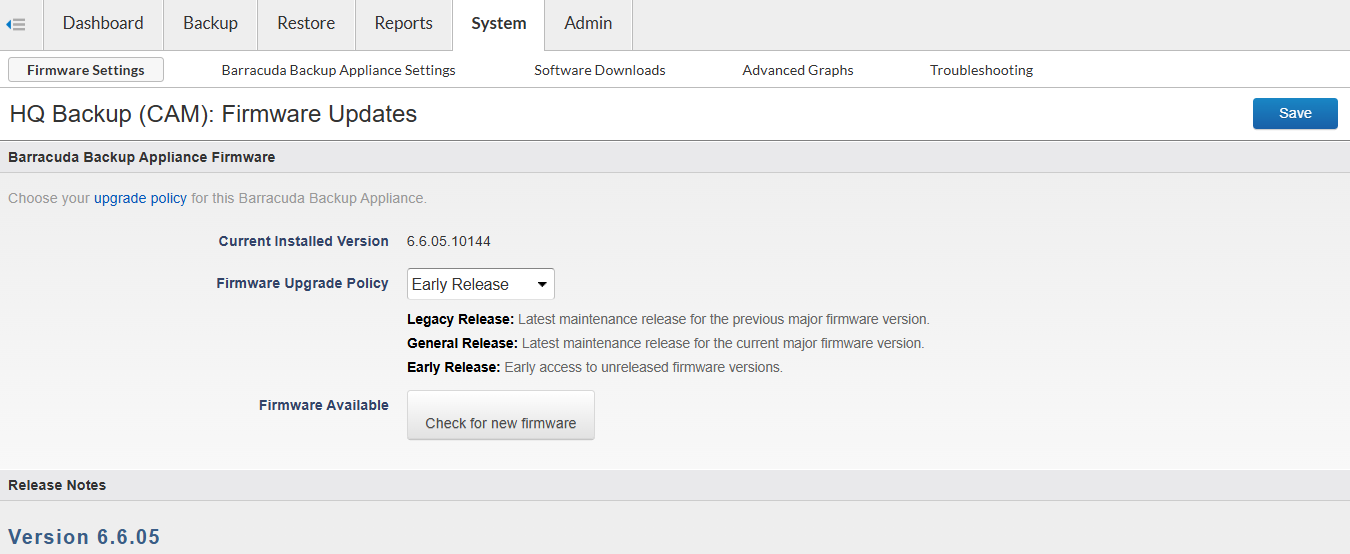
Task: Switch to the Backup tab
Action: point(210,24)
